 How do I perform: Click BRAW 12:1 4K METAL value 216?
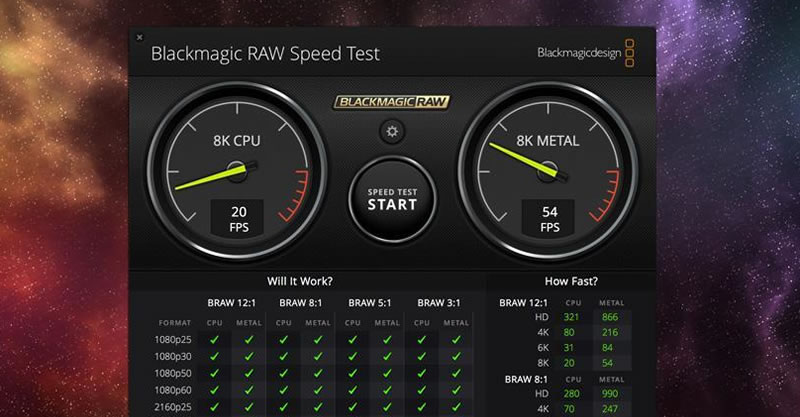(610, 332)
